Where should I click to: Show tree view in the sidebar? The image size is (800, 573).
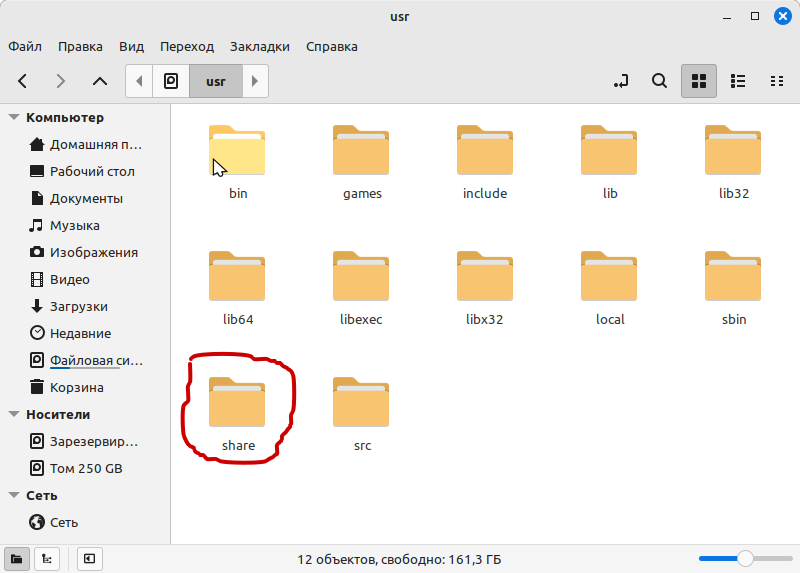[47, 559]
